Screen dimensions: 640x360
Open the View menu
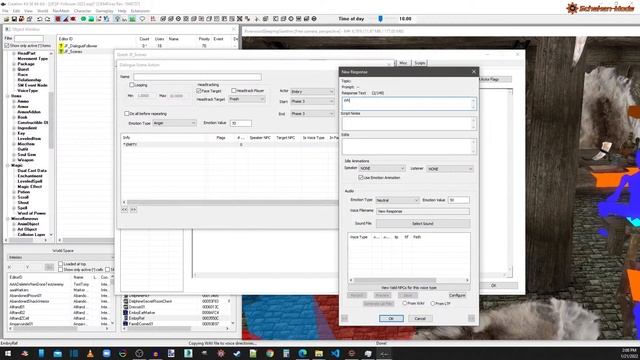click(x=28, y=11)
